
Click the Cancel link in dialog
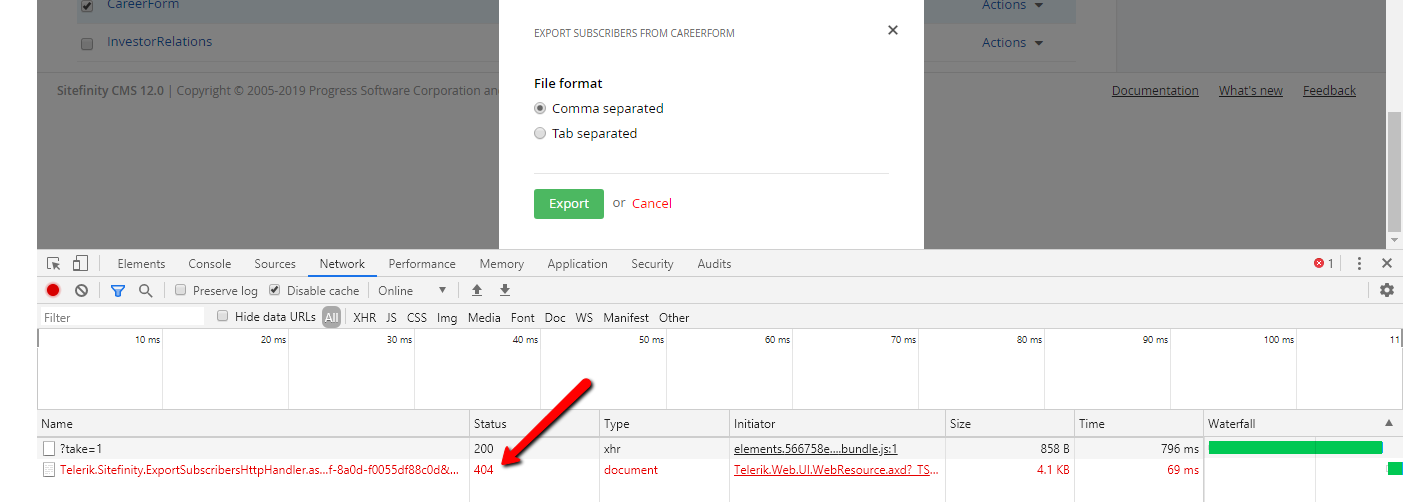point(652,203)
